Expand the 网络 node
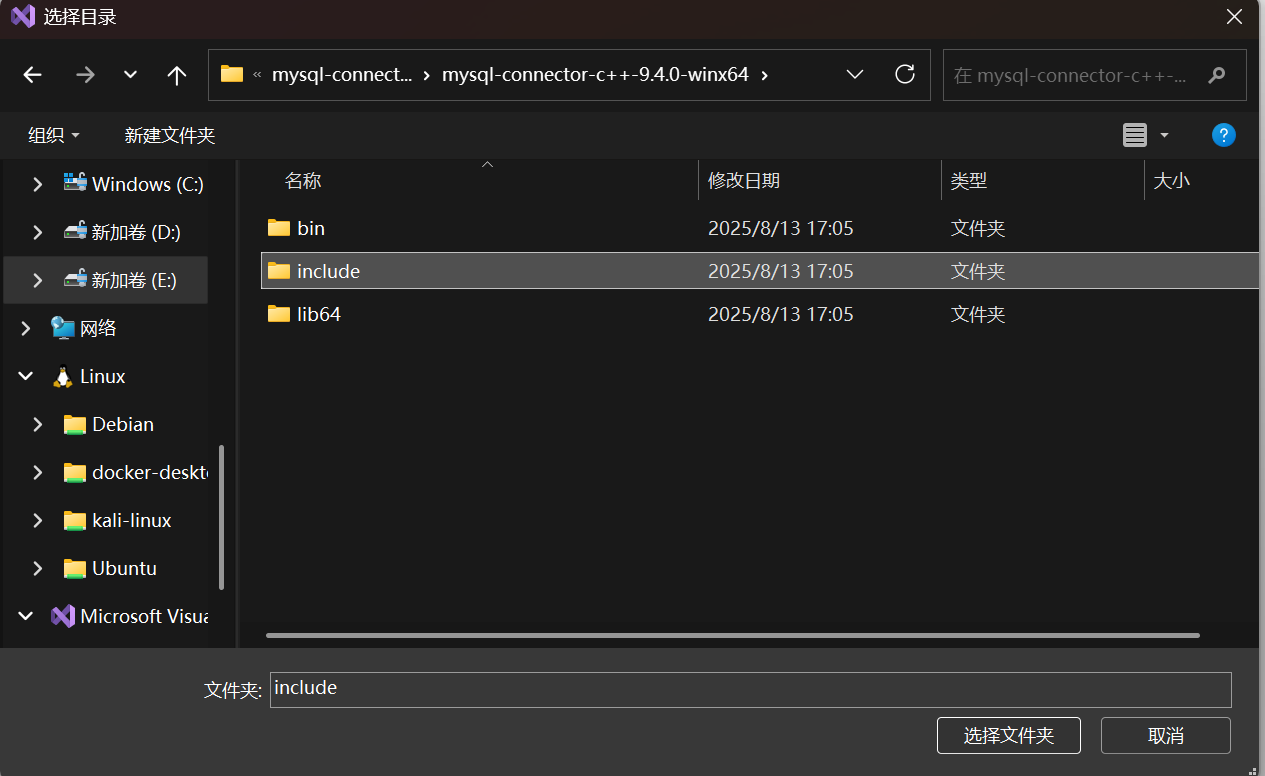This screenshot has height=776, width=1265. coord(26,328)
